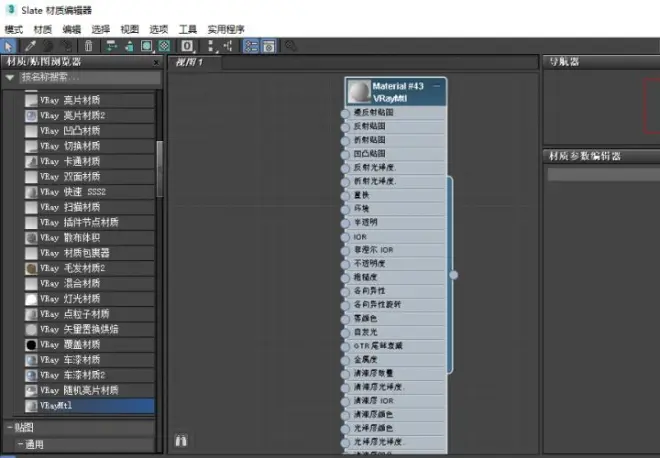Open the browser options dropdown arrow
This screenshot has width=660, height=458.
click(10, 77)
